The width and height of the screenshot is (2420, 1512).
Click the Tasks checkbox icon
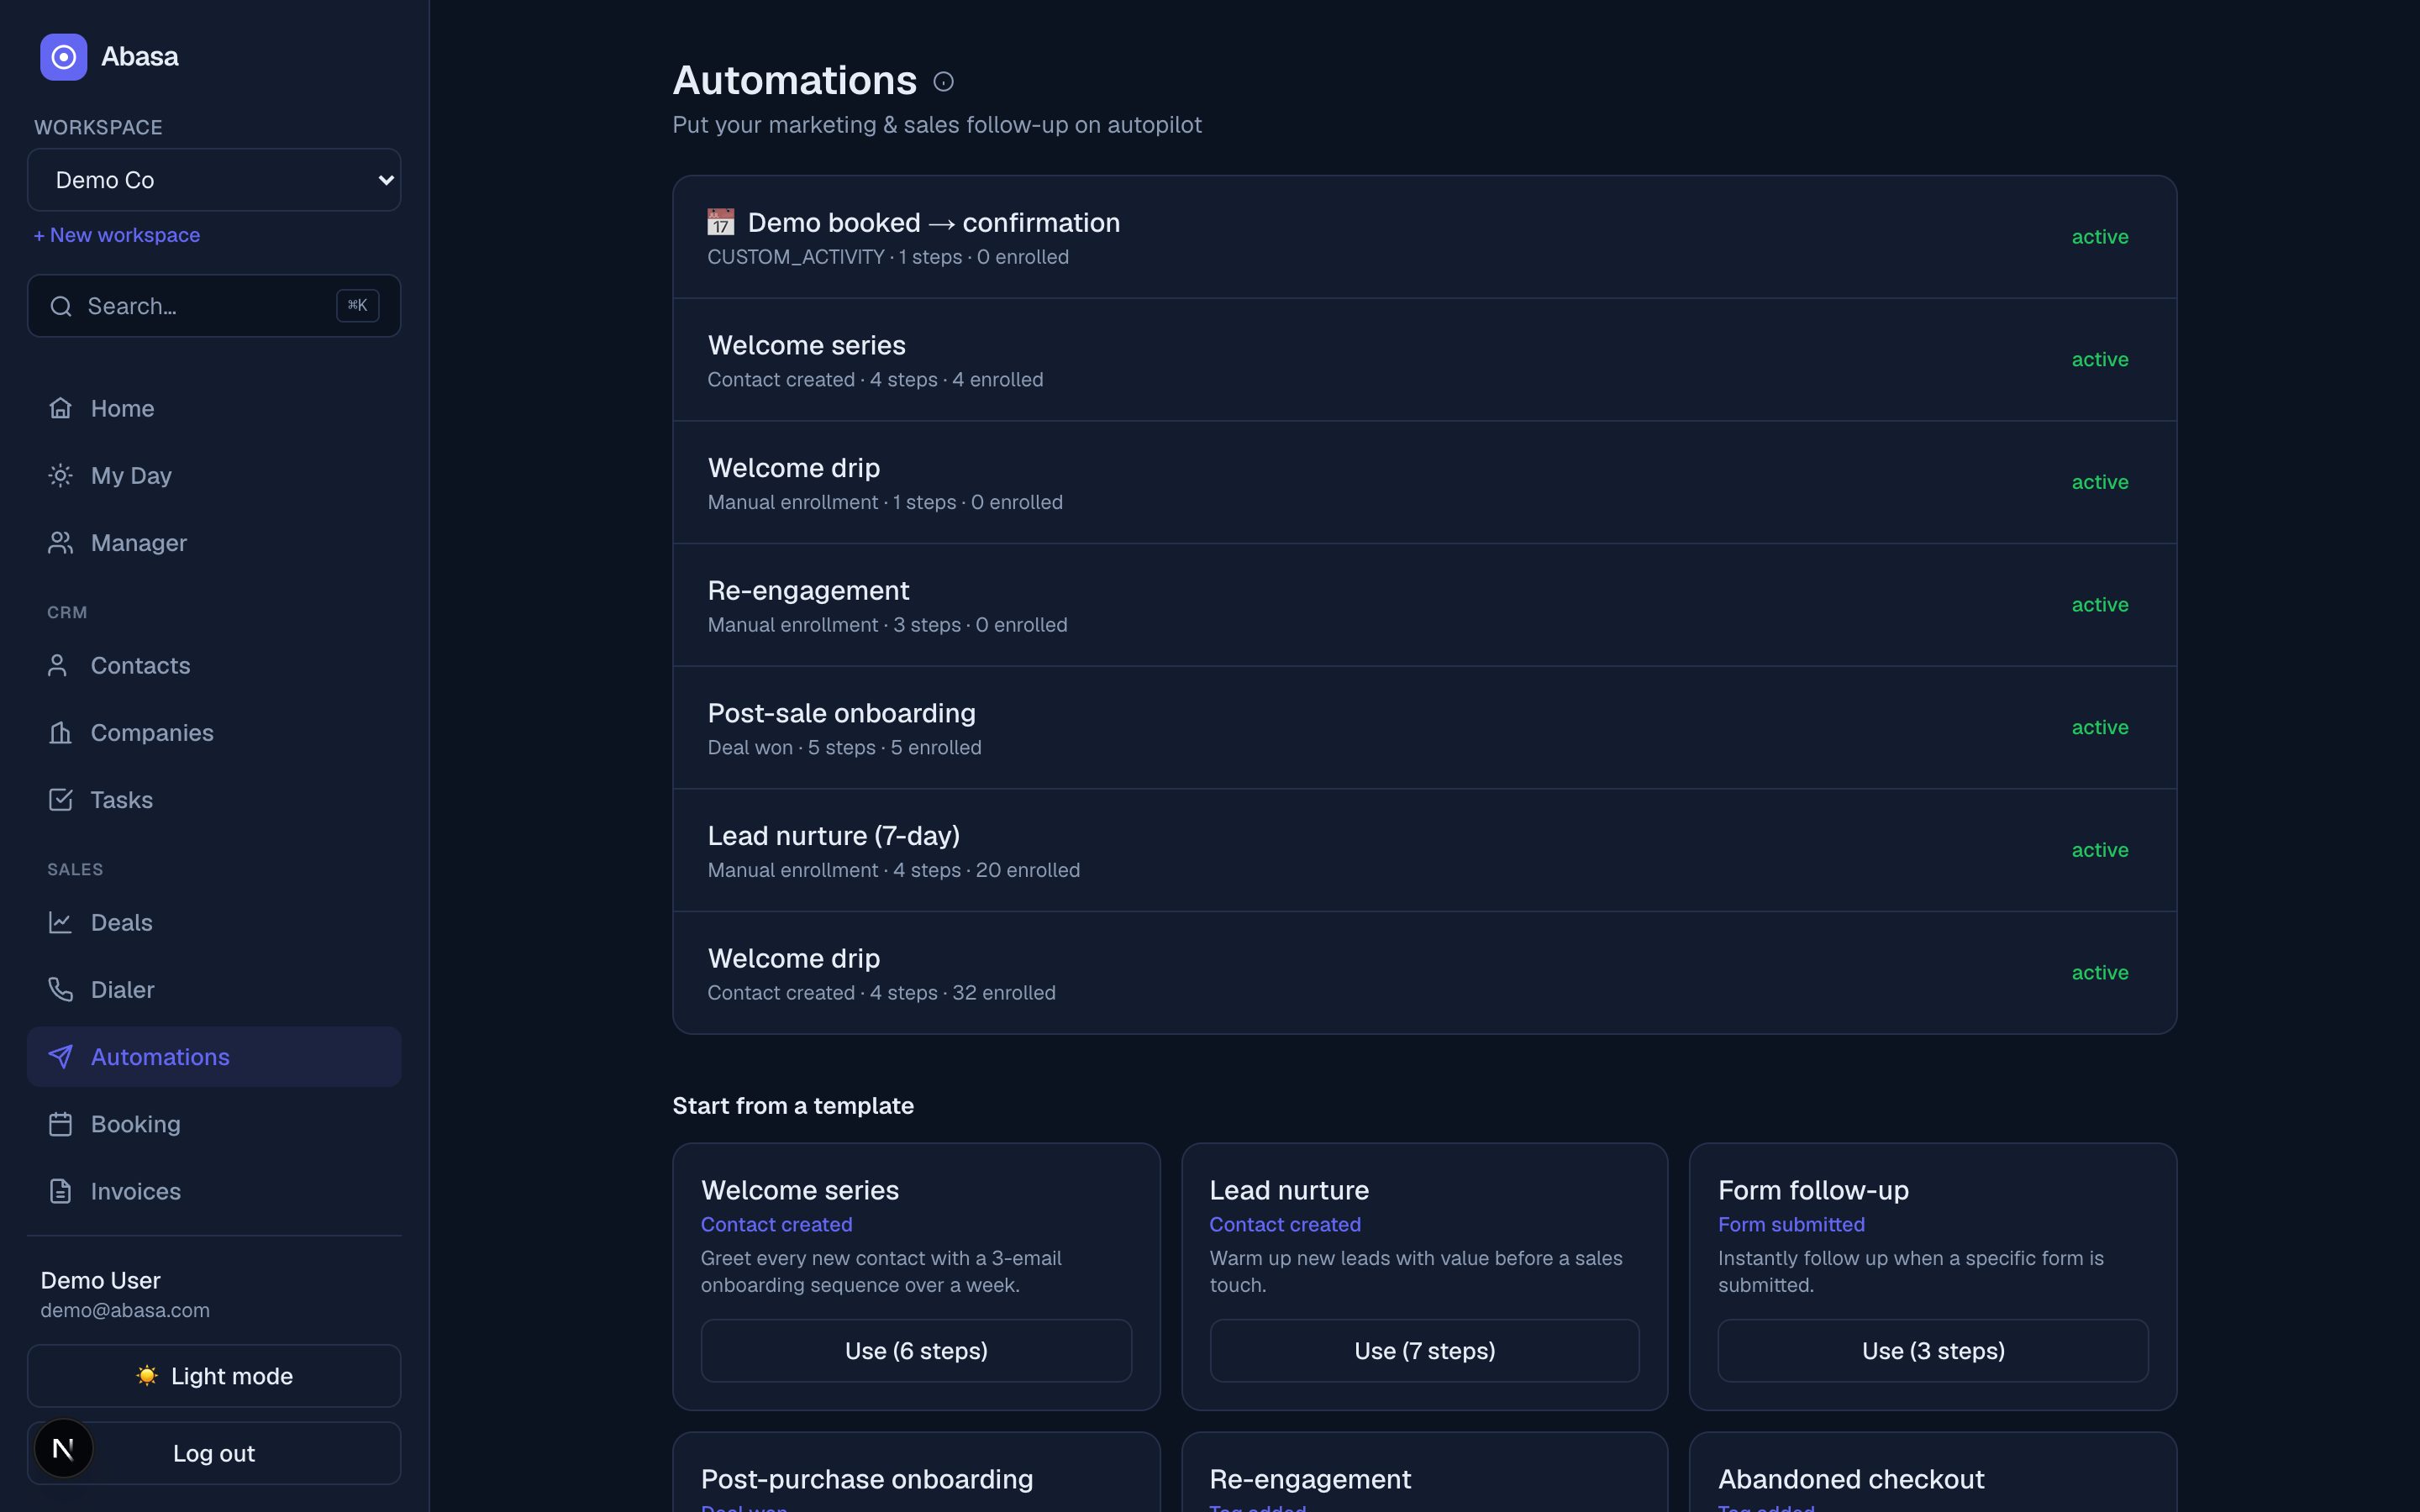[60, 799]
